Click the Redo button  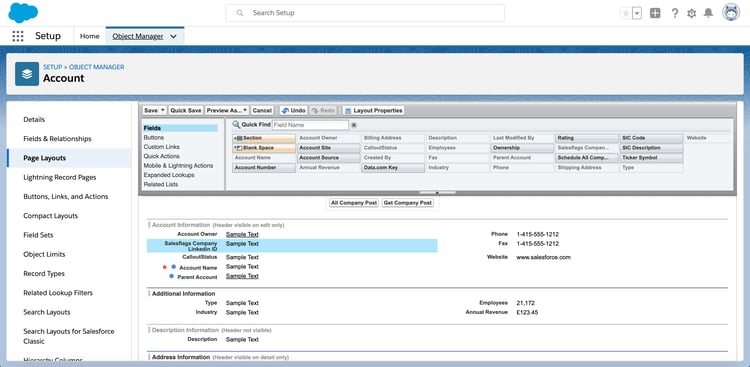pyautogui.click(x=323, y=111)
